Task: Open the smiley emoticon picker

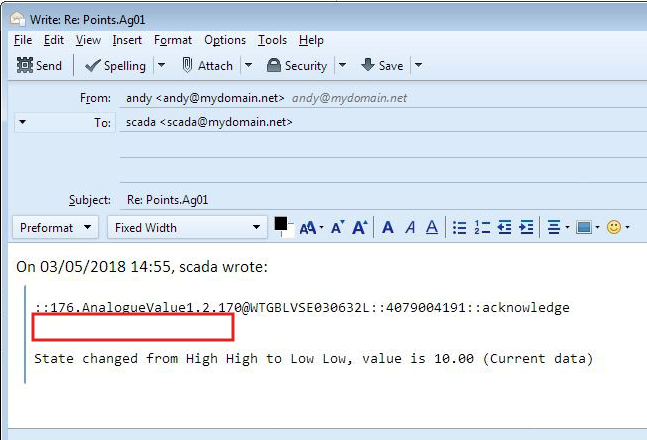Action: 613,228
